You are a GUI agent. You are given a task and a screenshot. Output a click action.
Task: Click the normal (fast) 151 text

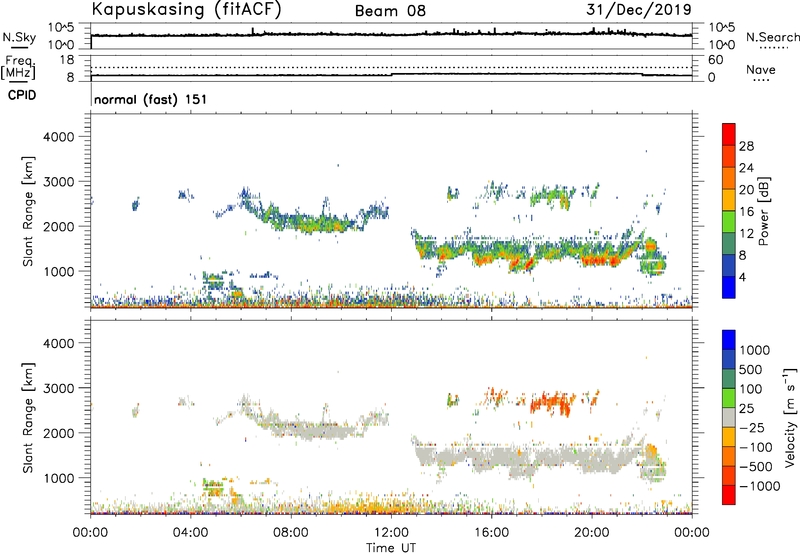[151, 99]
